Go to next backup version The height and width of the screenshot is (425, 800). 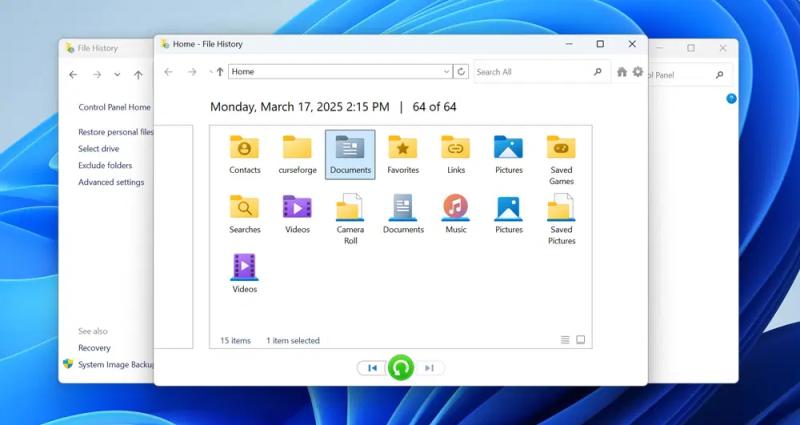pyautogui.click(x=430, y=368)
